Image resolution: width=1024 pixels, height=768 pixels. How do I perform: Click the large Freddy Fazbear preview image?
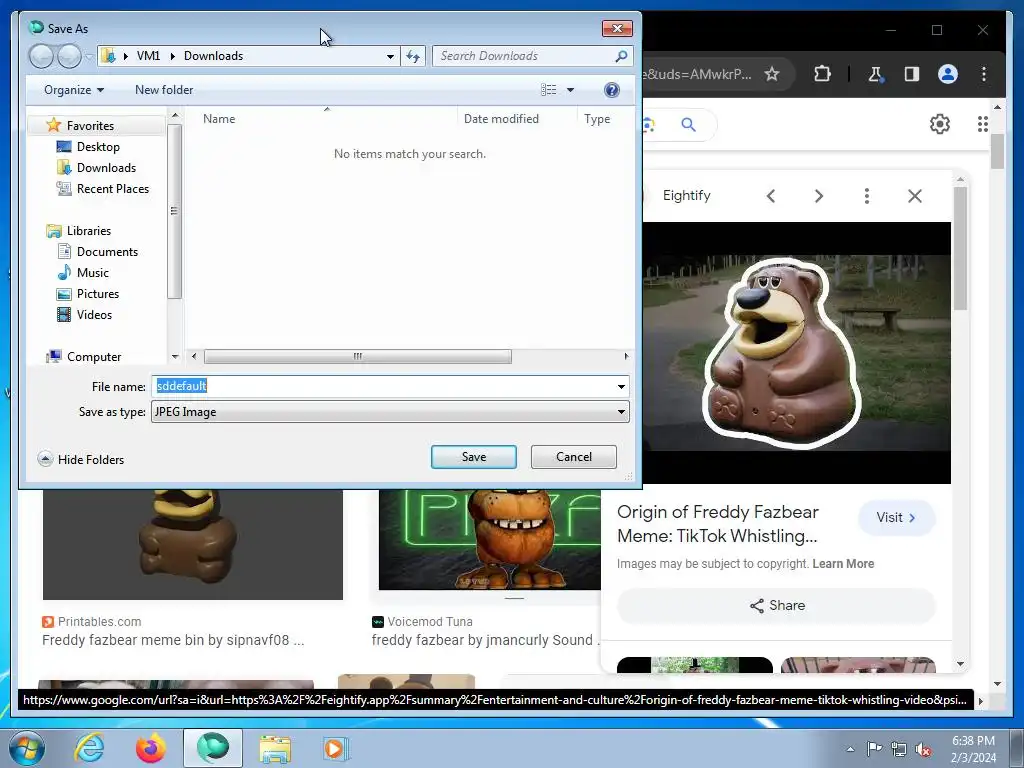[796, 353]
